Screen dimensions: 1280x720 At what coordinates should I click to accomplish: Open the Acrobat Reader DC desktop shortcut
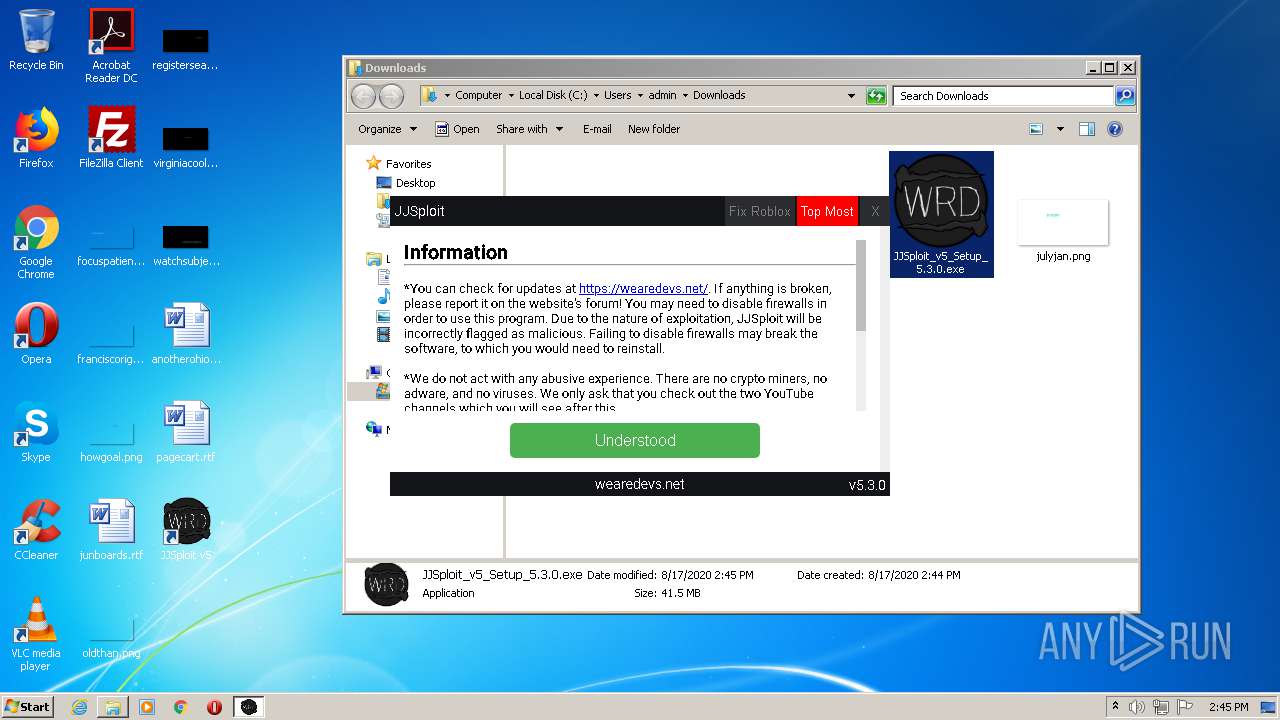[111, 45]
